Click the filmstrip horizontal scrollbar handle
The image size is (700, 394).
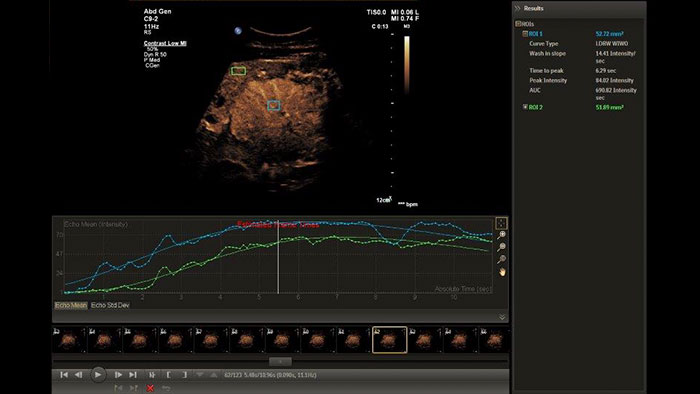(x=280, y=361)
